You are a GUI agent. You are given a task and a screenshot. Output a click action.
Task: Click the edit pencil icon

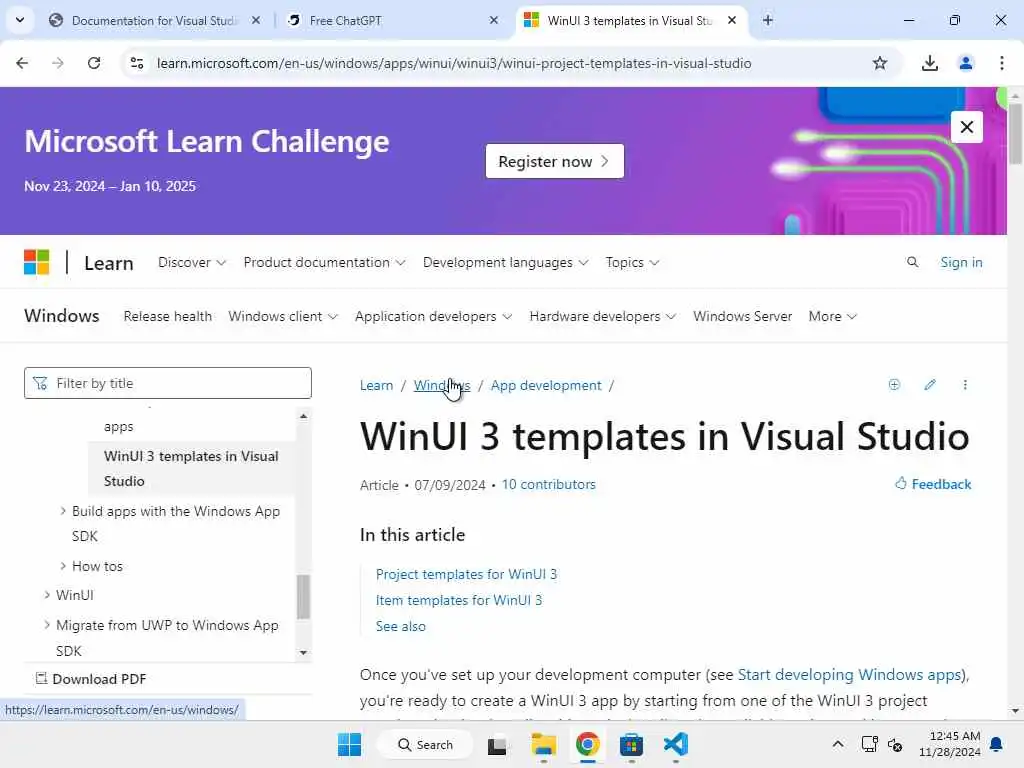click(930, 385)
